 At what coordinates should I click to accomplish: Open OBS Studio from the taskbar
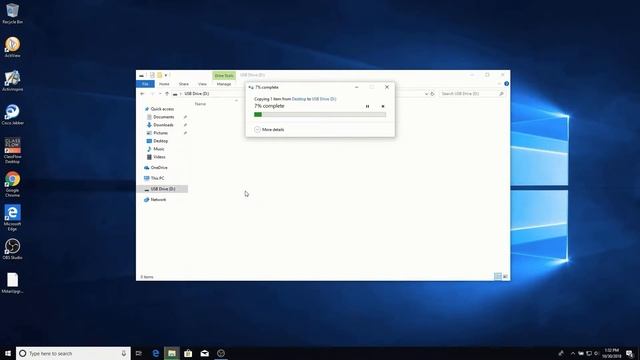pyautogui.click(x=221, y=353)
